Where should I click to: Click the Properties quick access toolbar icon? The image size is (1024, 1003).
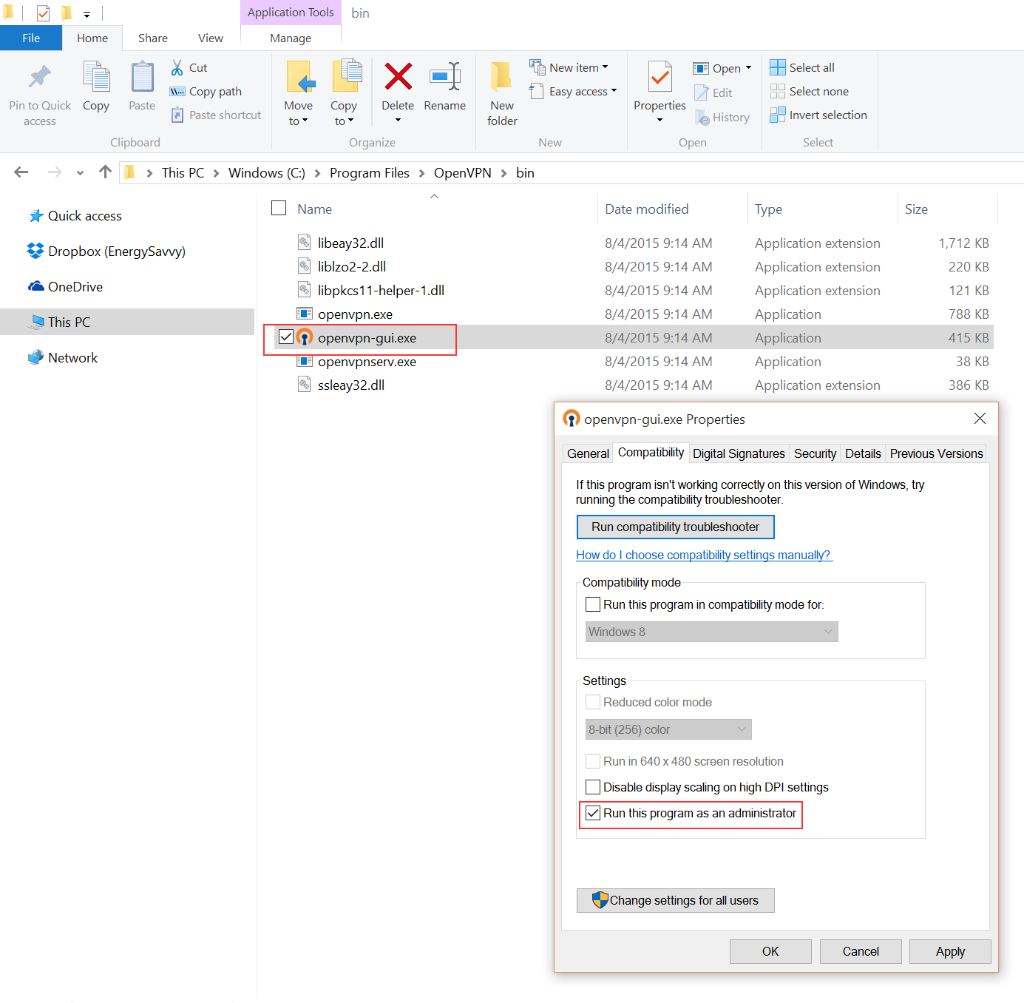tap(43, 12)
